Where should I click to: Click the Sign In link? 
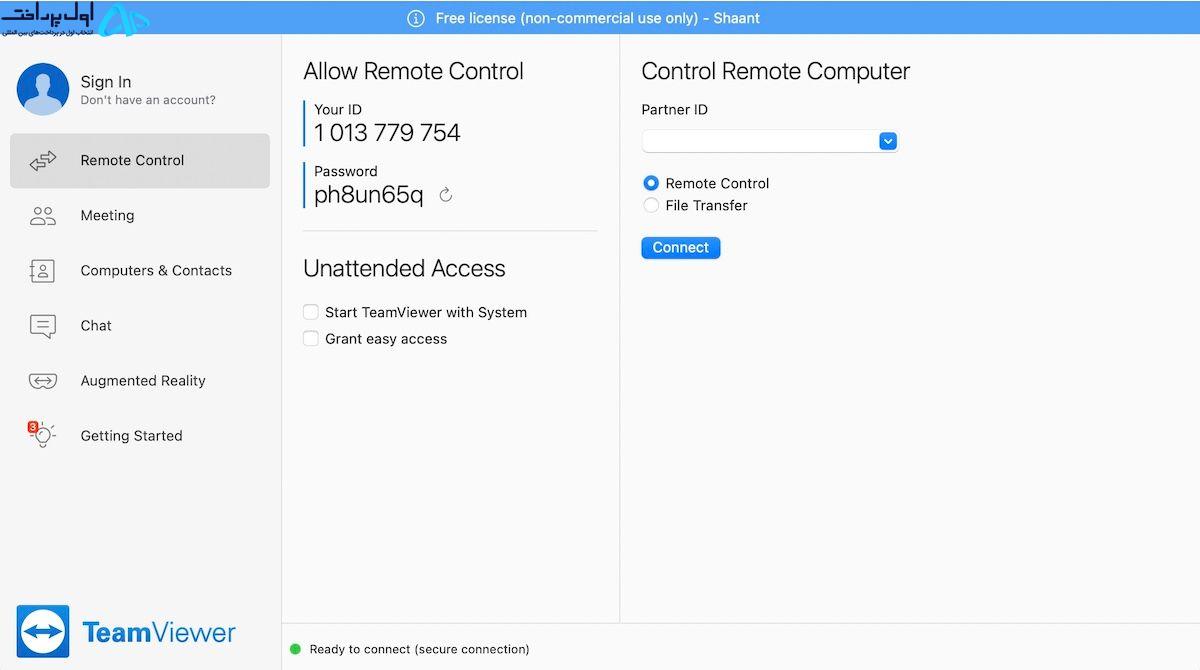pos(106,82)
